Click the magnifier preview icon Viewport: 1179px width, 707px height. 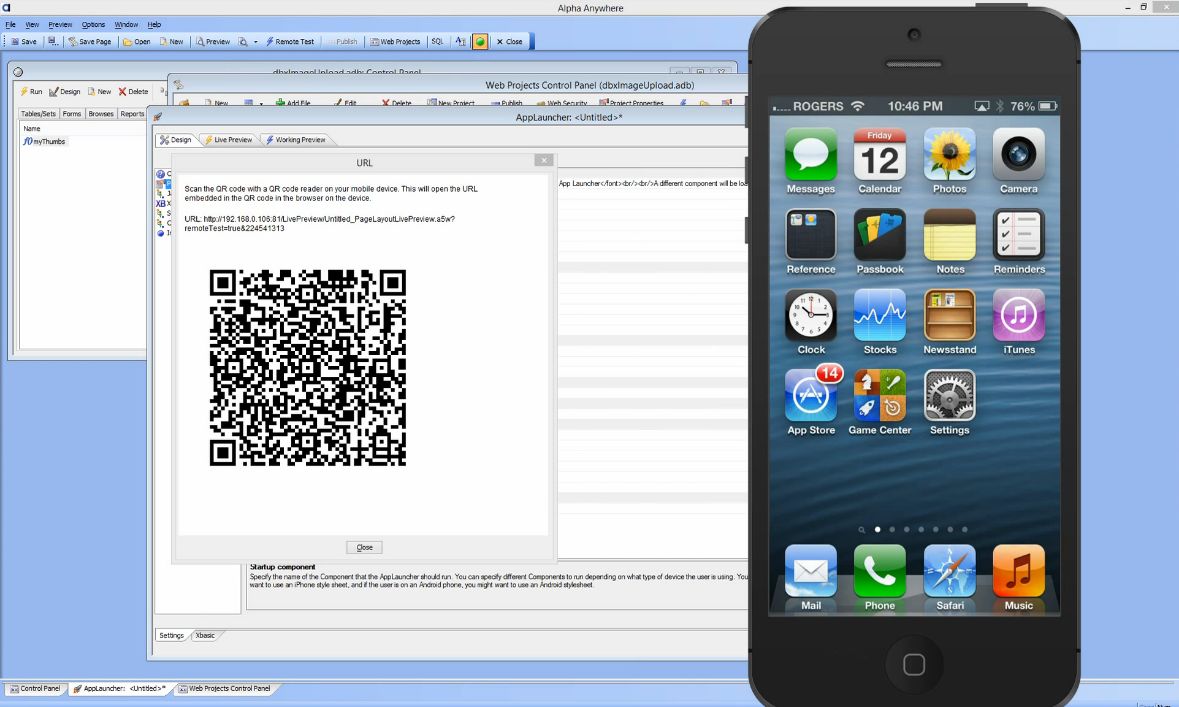pos(243,41)
